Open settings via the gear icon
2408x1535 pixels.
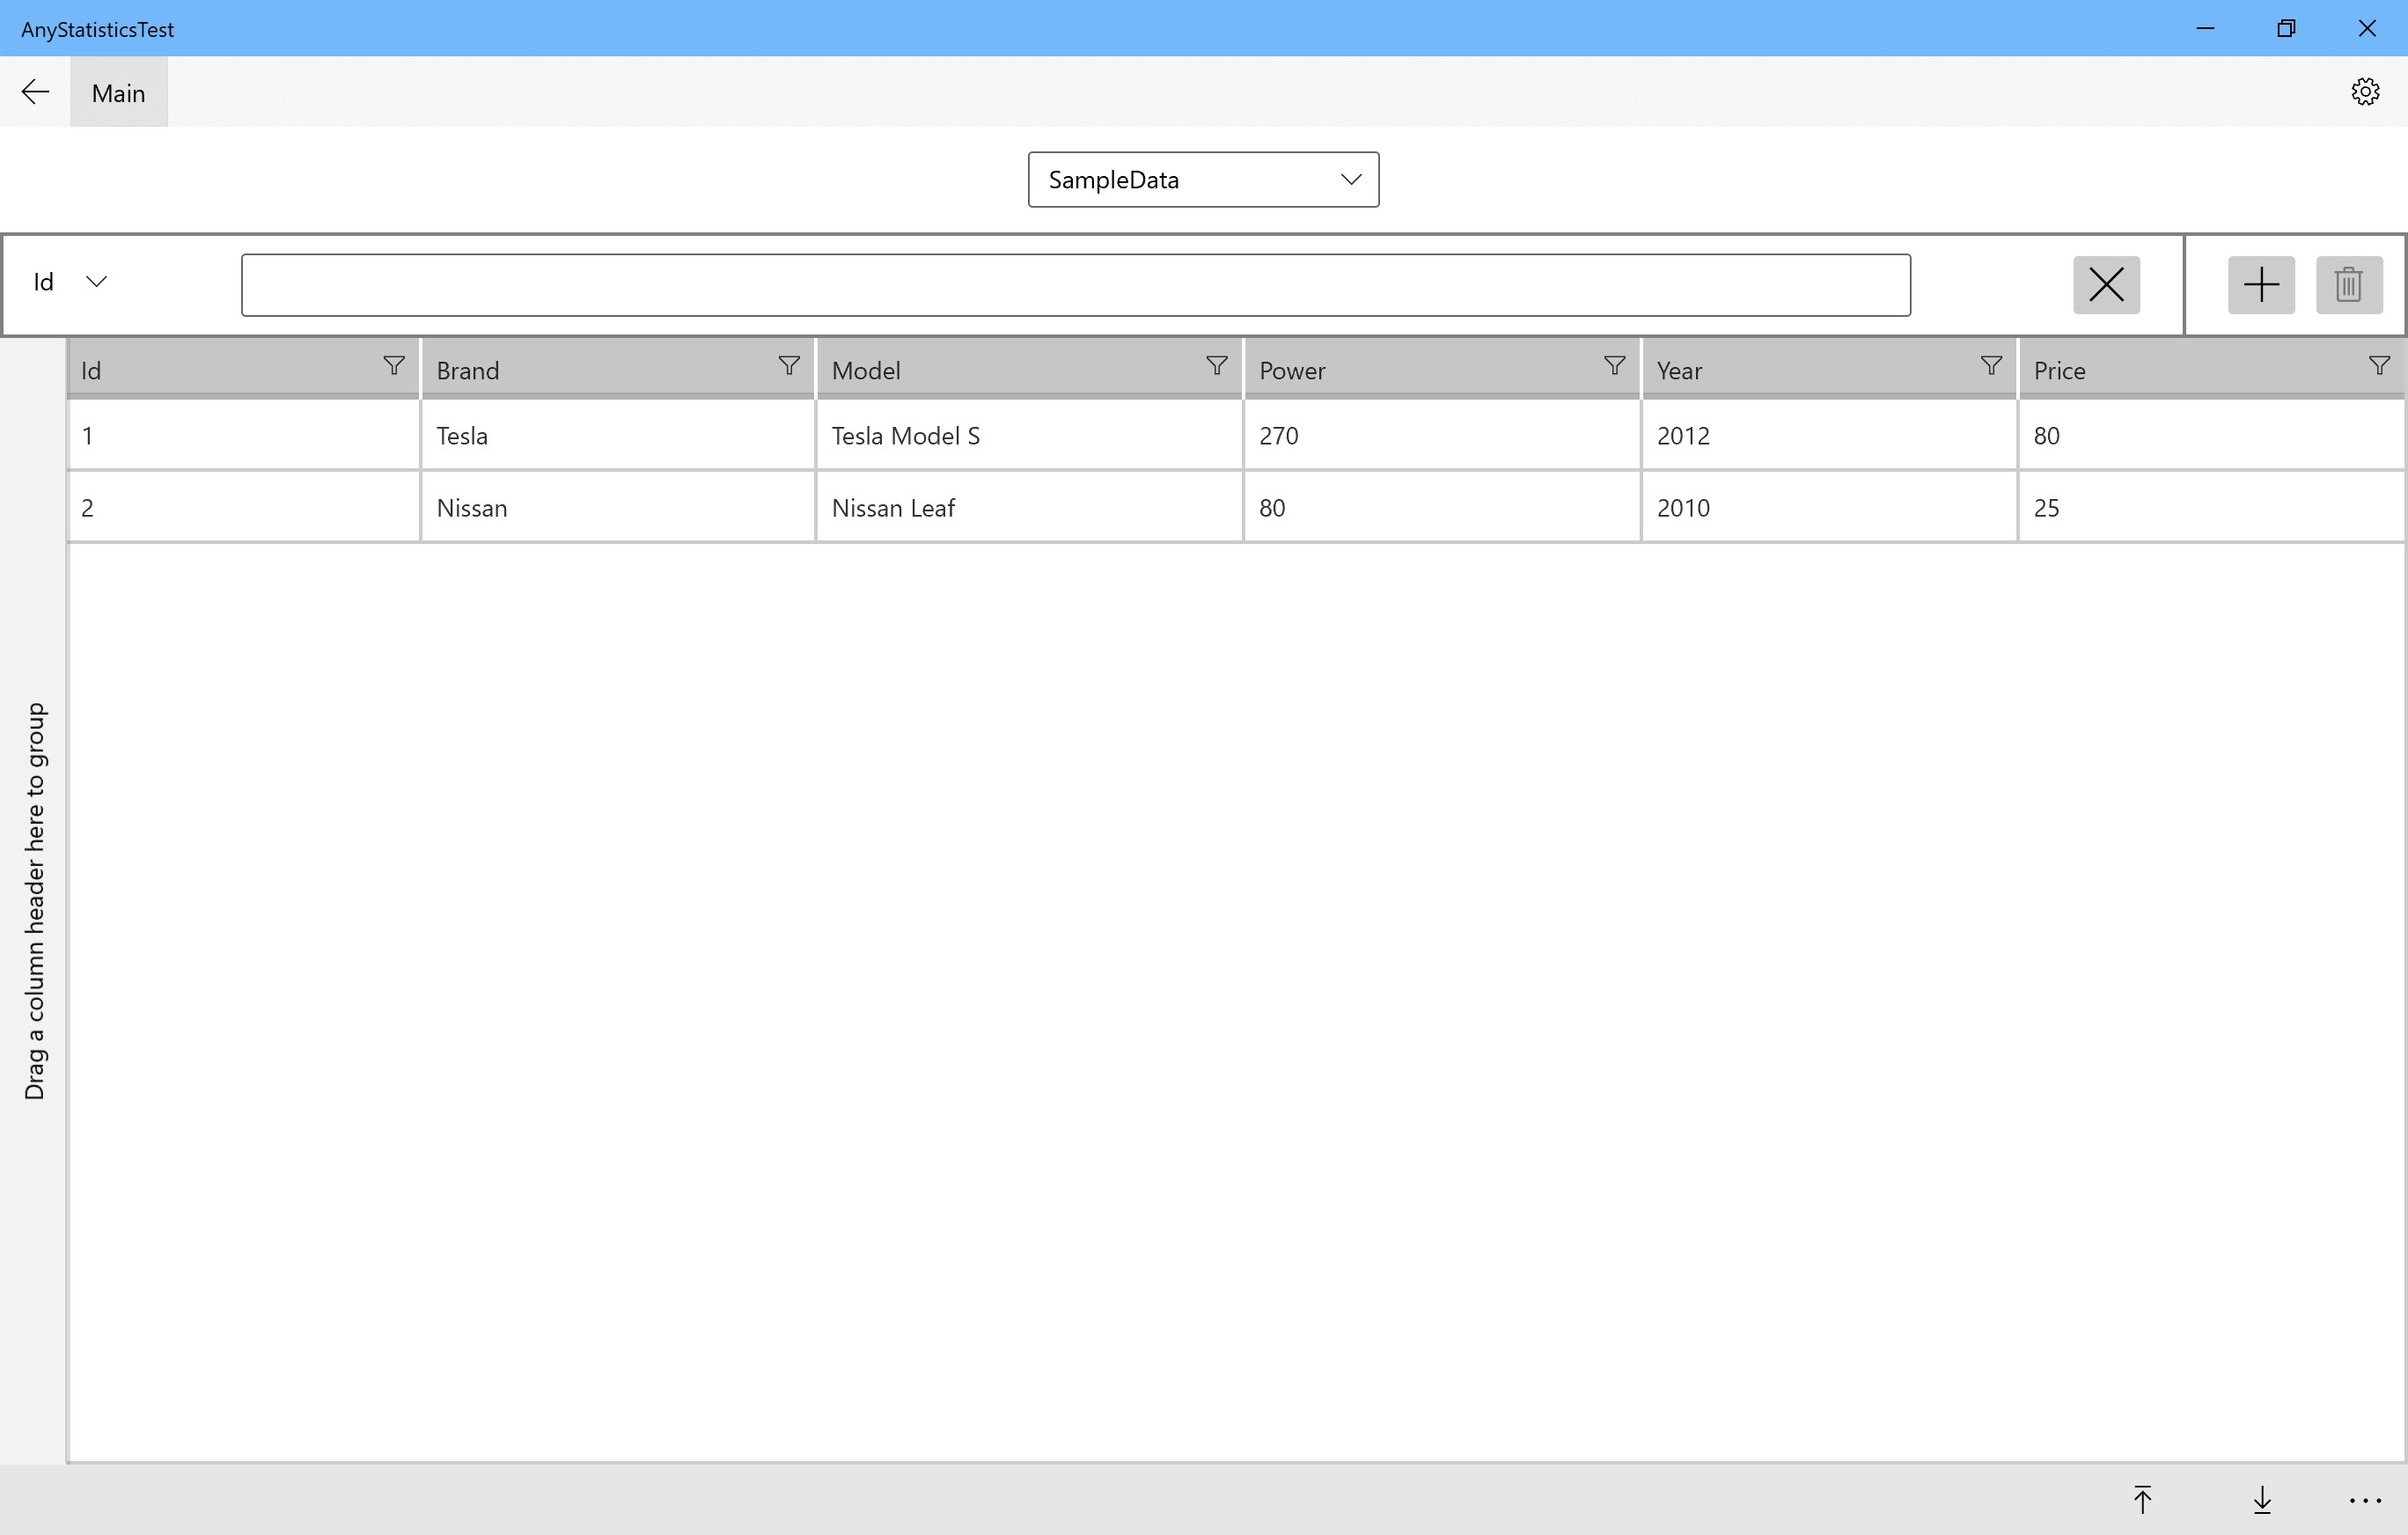click(2364, 92)
